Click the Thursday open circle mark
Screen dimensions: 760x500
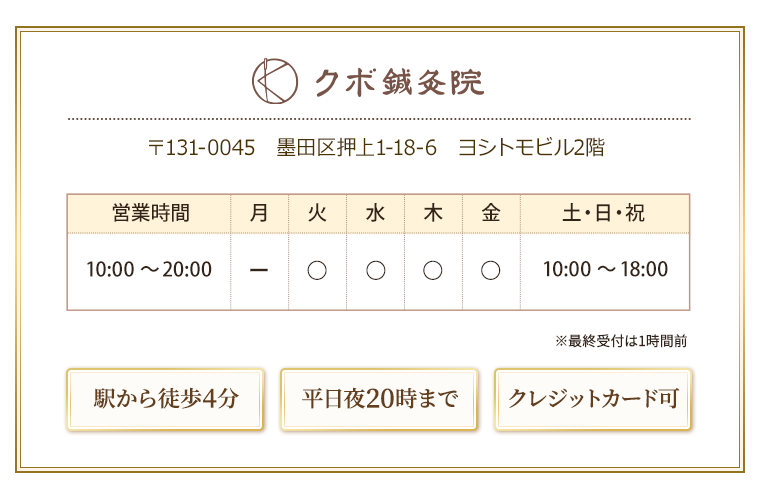(x=433, y=270)
